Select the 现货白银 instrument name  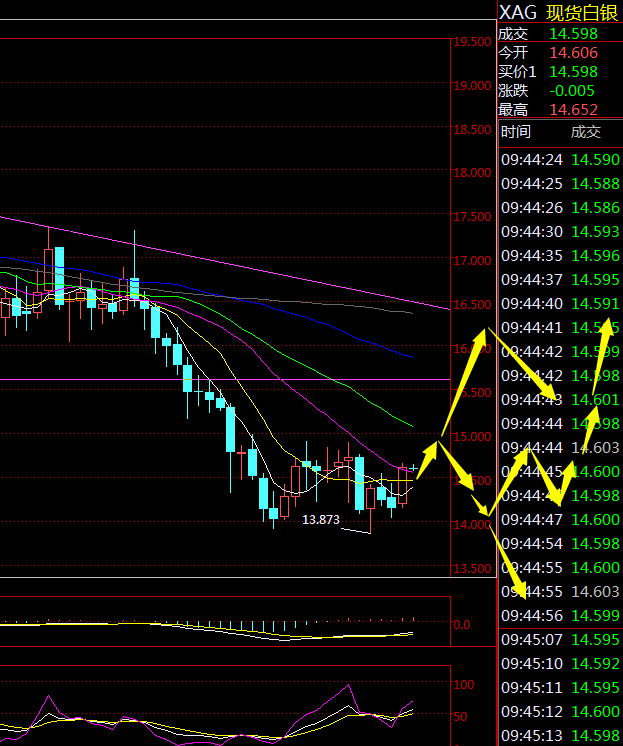pos(583,12)
